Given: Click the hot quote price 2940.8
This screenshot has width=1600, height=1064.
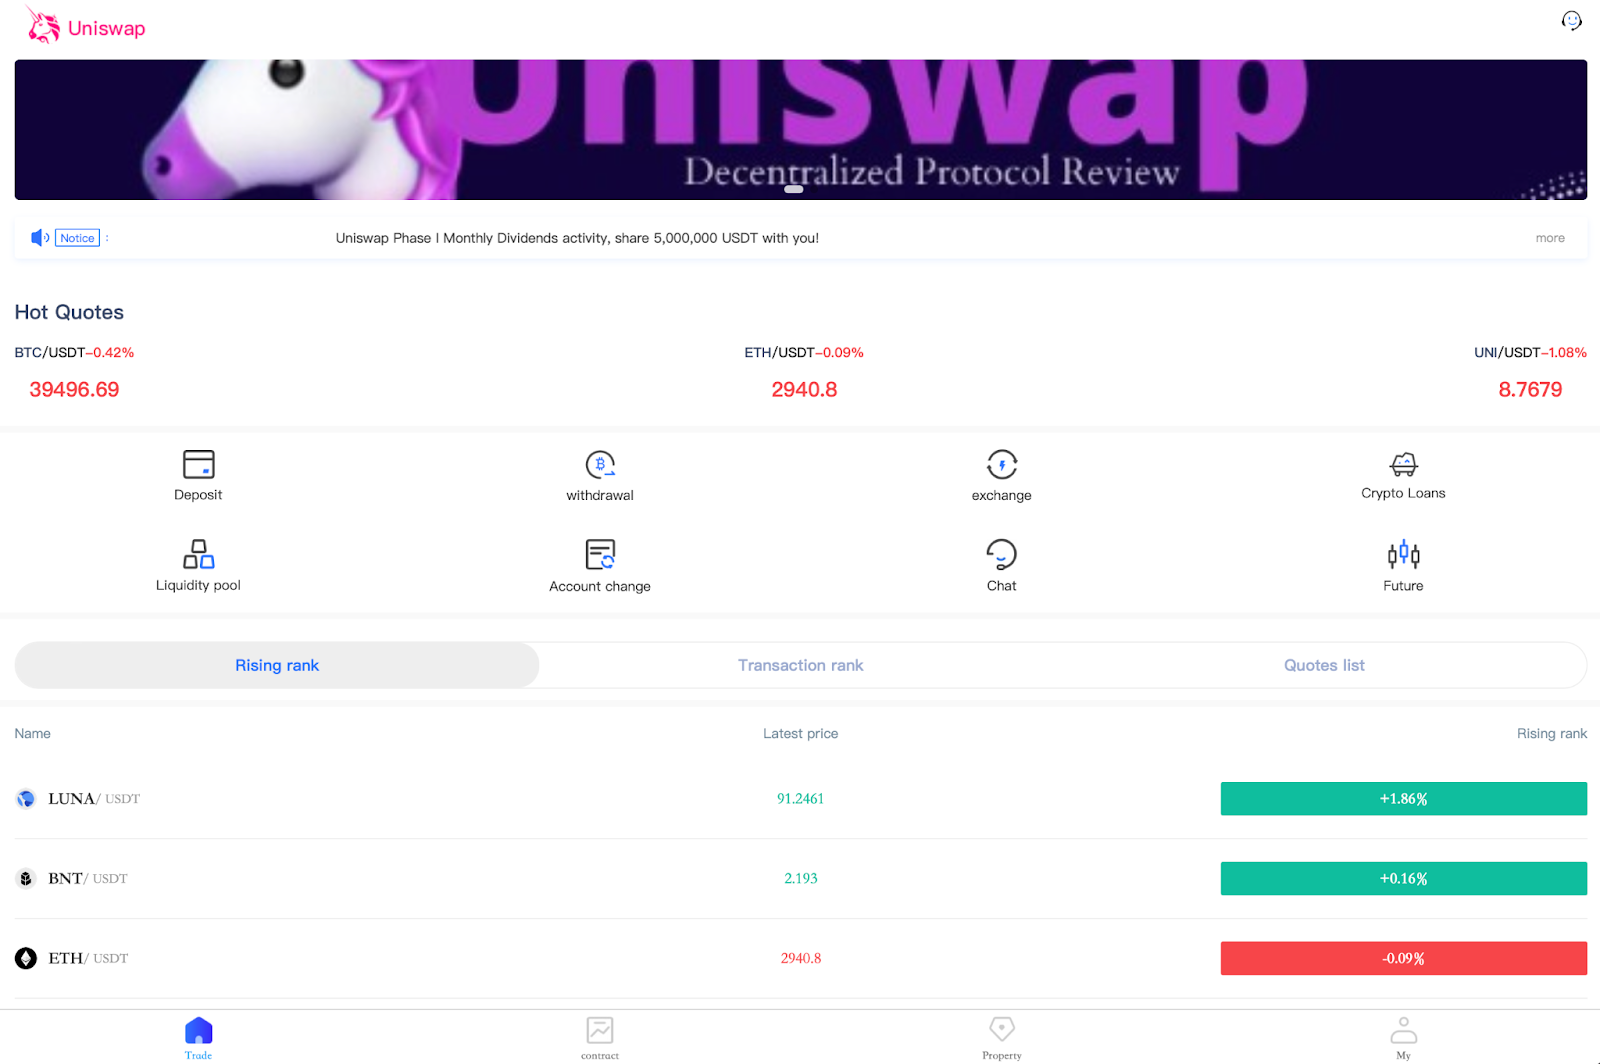Looking at the screenshot, I should click(804, 390).
